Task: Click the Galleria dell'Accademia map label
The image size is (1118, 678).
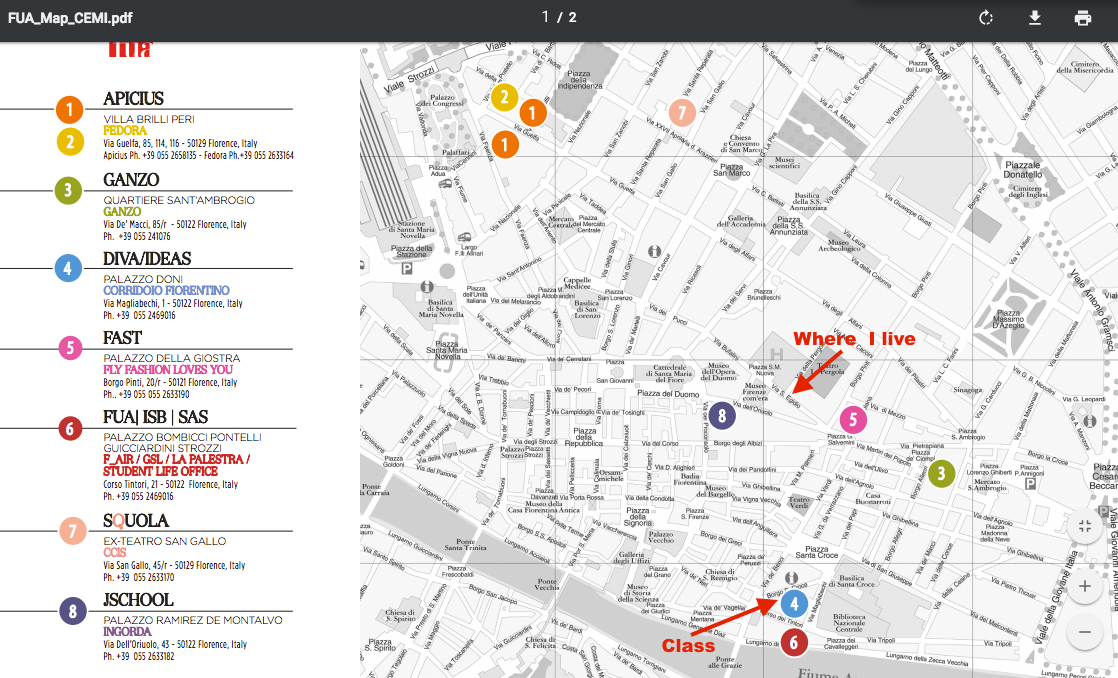Action: pos(741,221)
